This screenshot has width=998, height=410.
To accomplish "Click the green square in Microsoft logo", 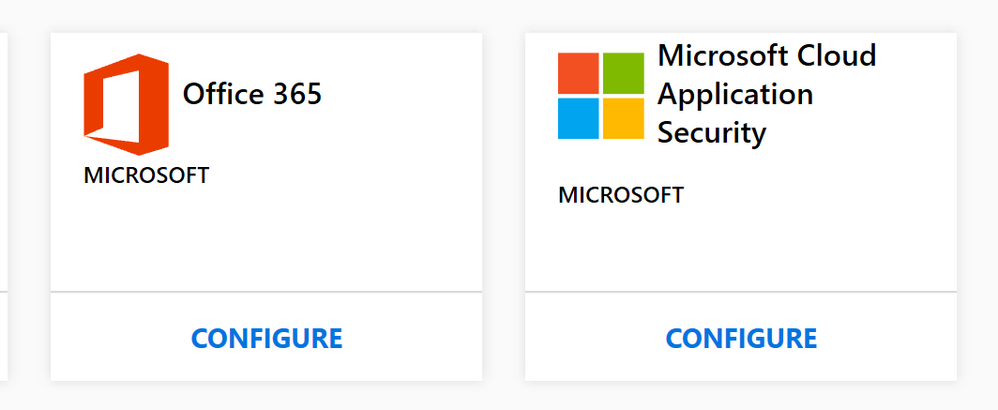I will pyautogui.click(x=622, y=73).
